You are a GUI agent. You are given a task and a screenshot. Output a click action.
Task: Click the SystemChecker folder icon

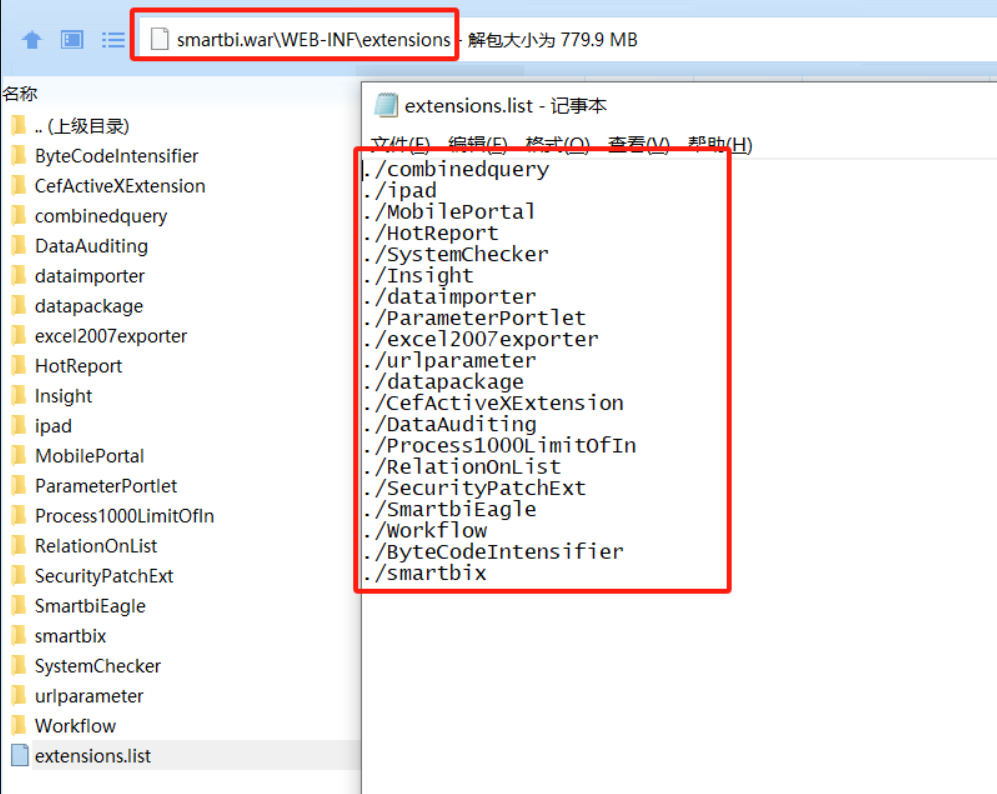(x=19, y=666)
